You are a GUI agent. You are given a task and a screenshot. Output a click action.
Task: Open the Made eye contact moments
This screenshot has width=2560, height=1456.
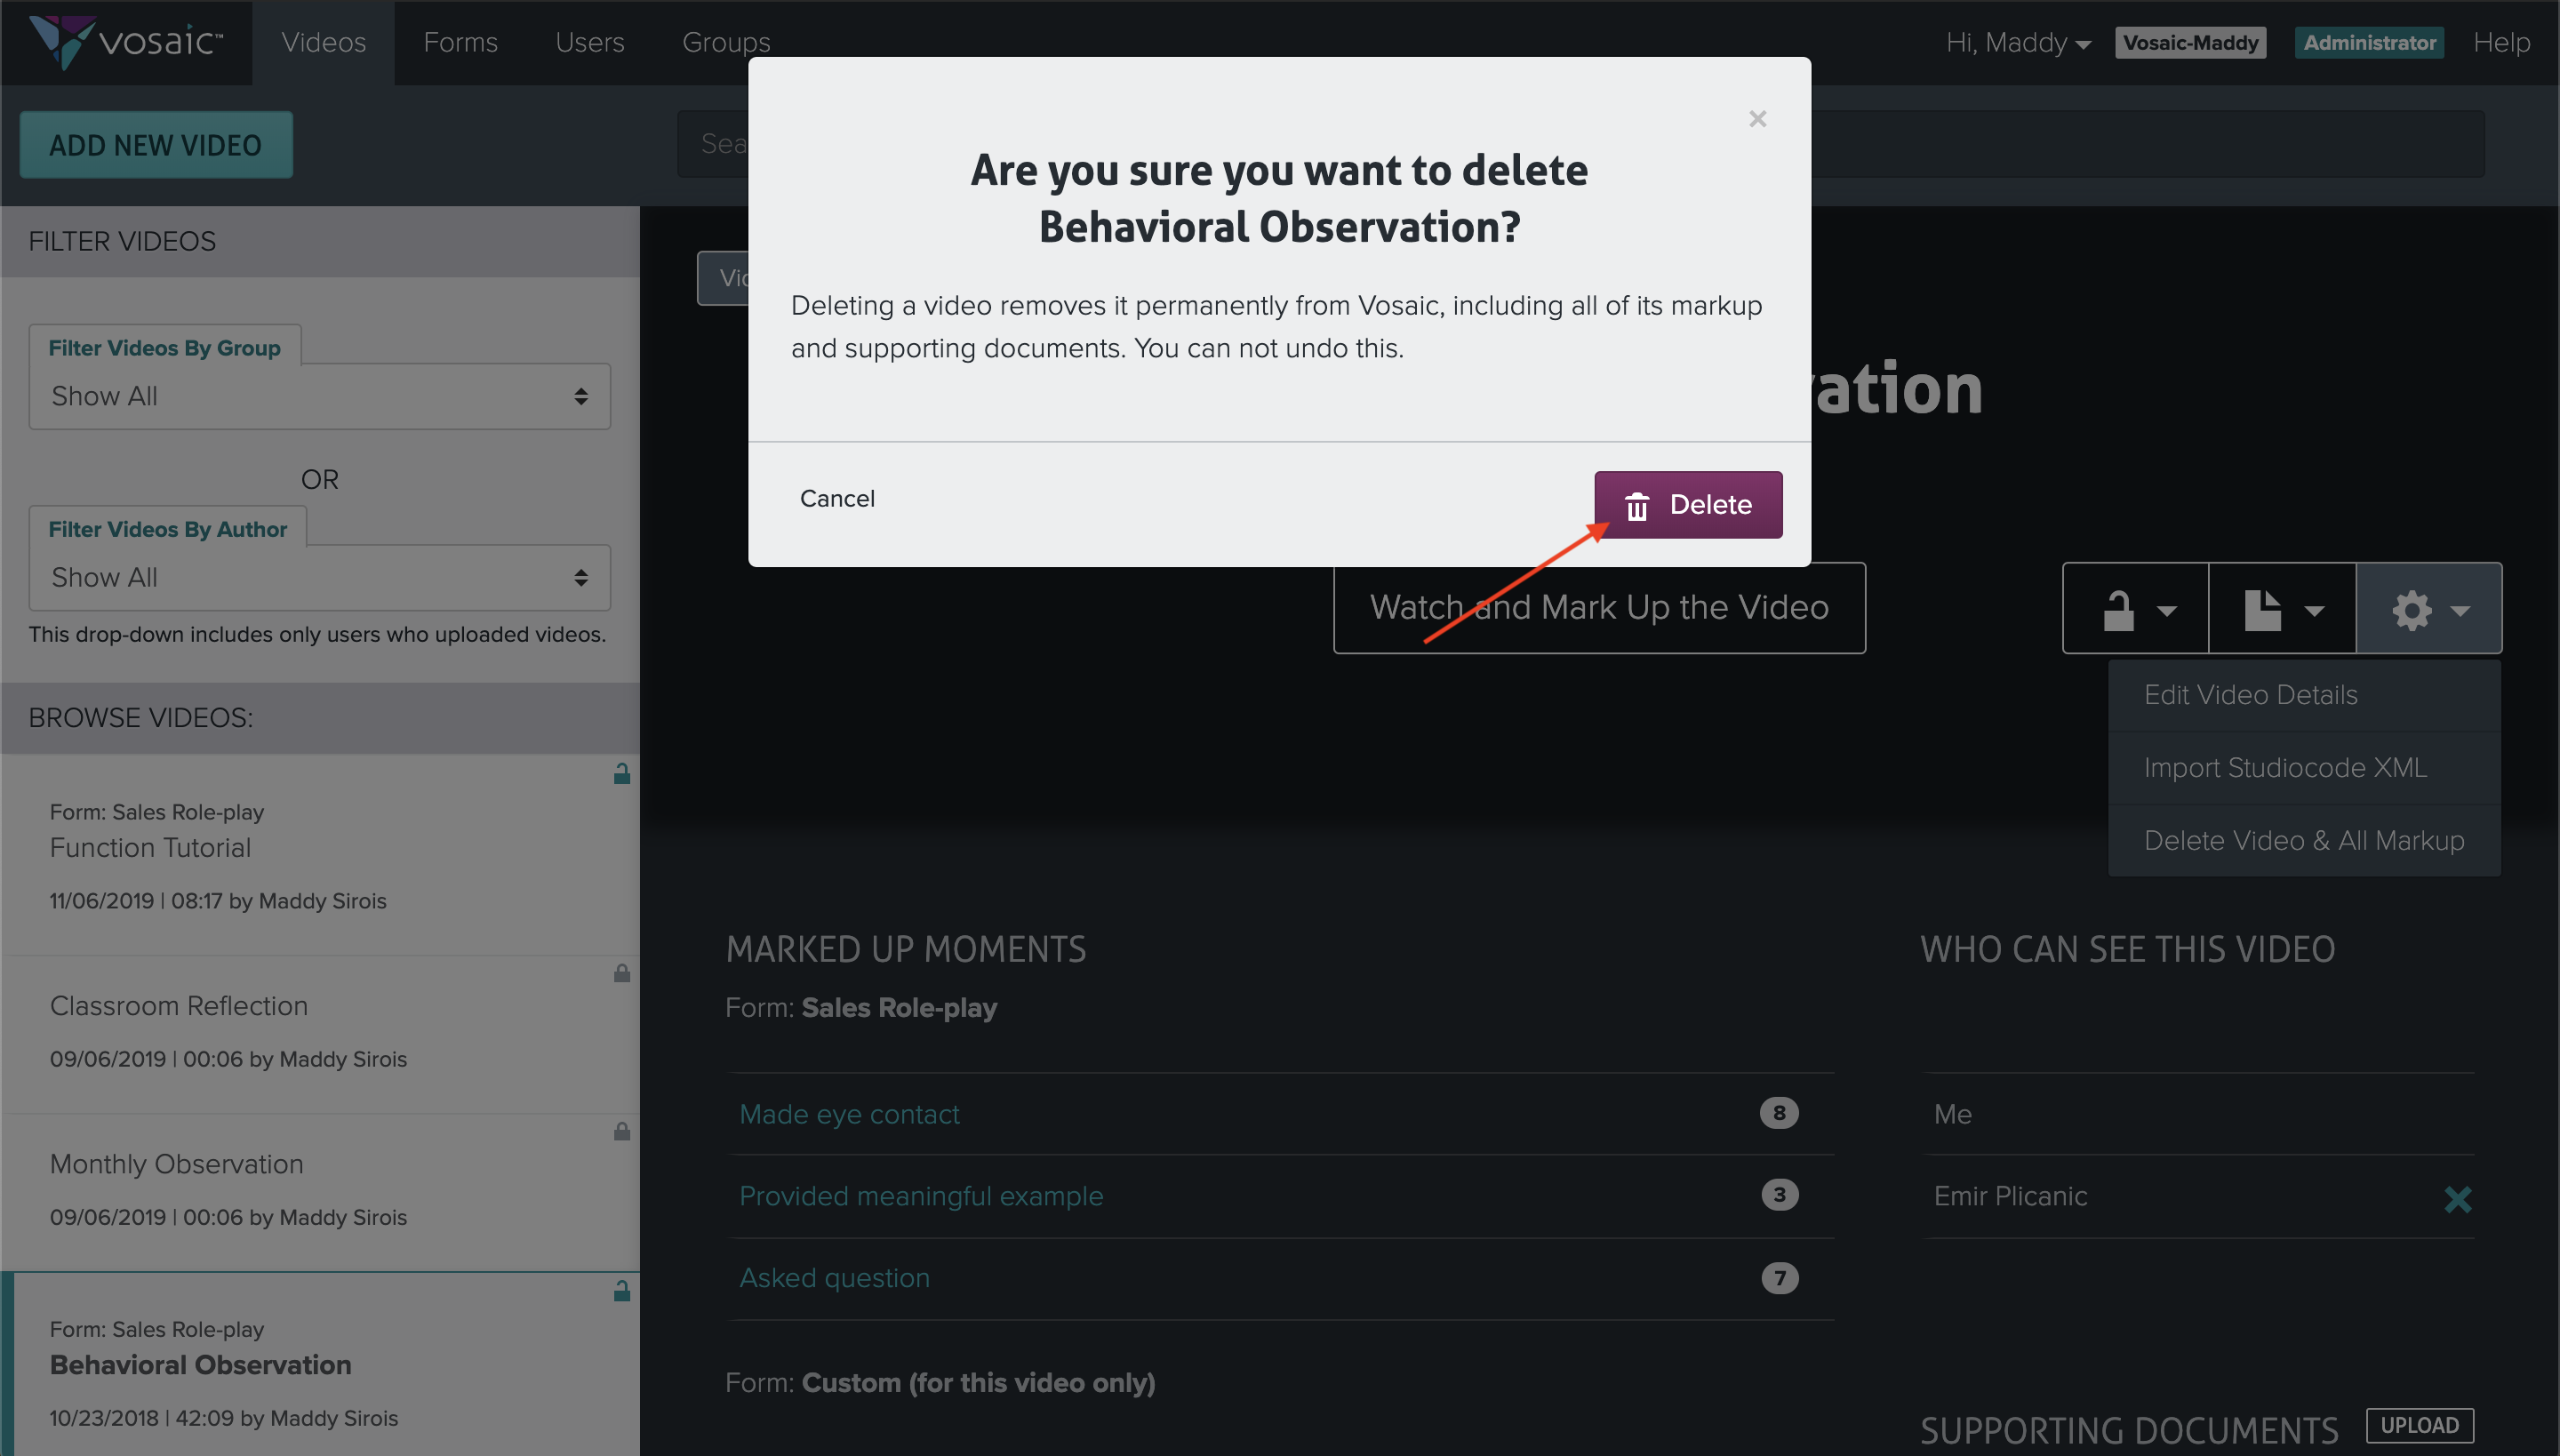[849, 1114]
